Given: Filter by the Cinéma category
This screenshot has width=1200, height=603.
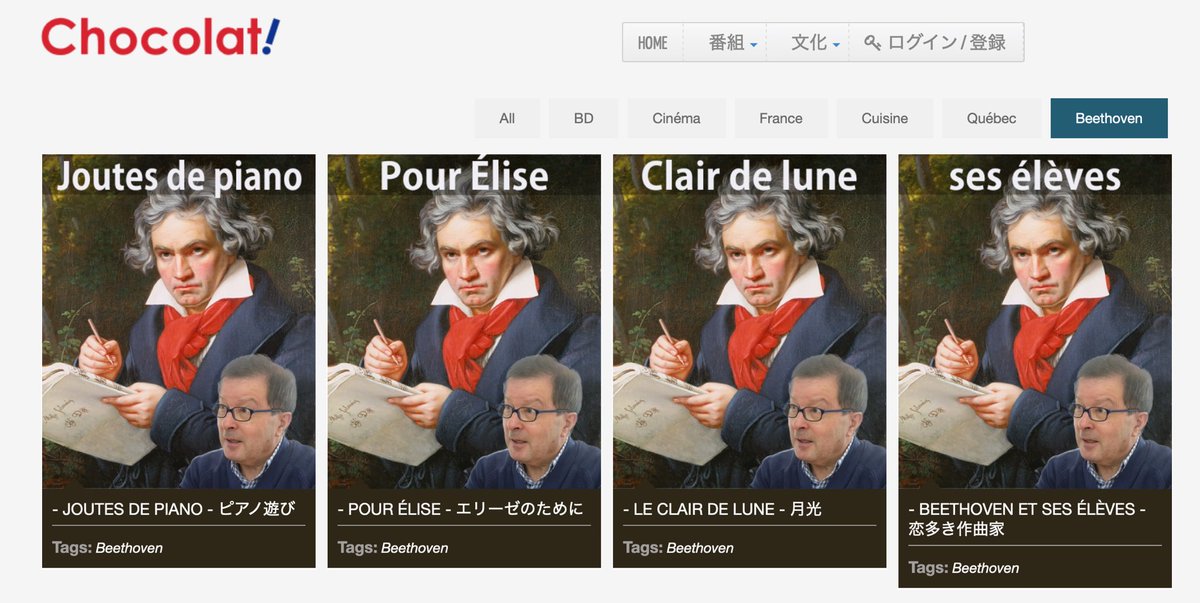Looking at the screenshot, I should pyautogui.click(x=677, y=118).
